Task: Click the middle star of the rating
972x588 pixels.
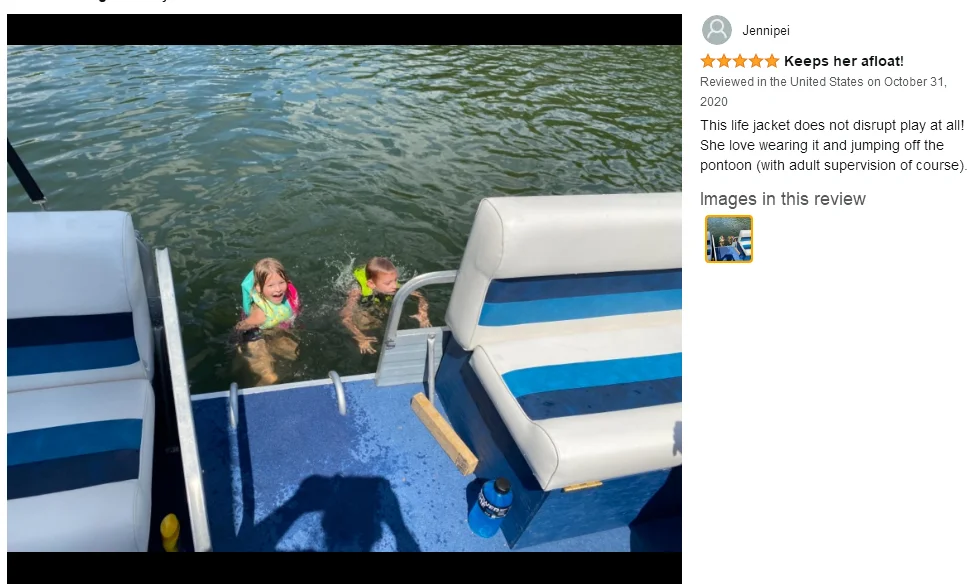Action: click(x=740, y=61)
